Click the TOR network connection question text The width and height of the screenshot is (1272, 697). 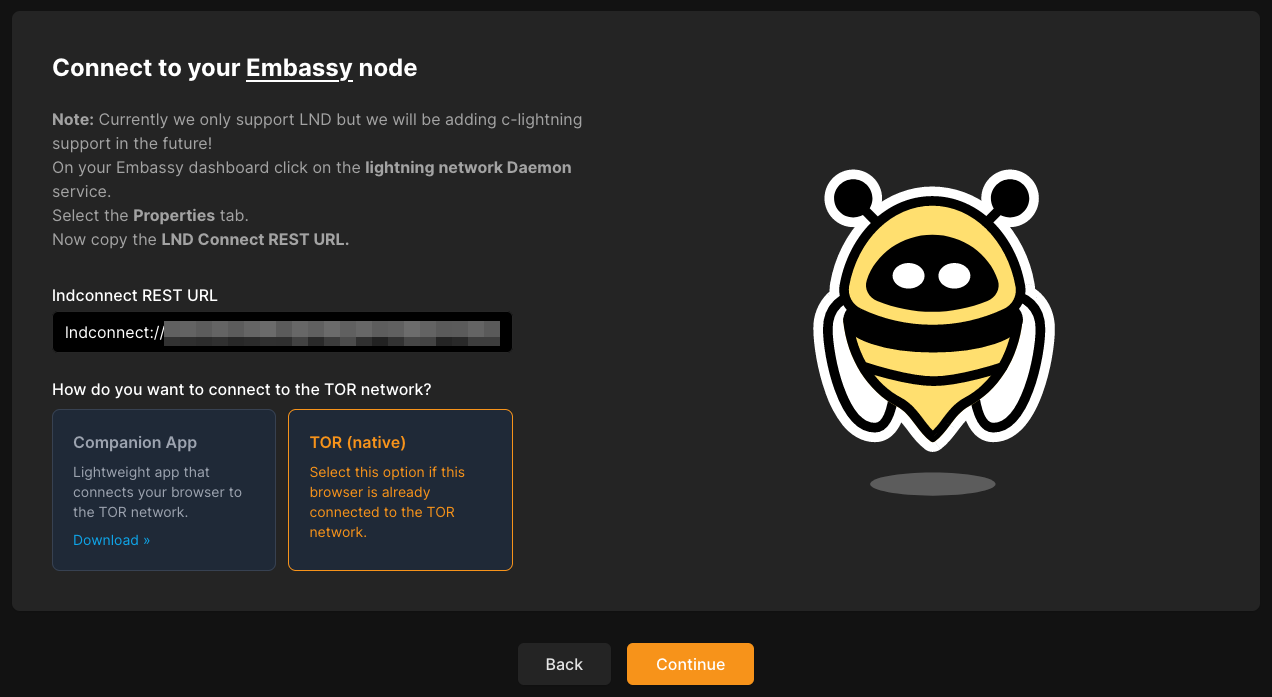[x=242, y=389]
